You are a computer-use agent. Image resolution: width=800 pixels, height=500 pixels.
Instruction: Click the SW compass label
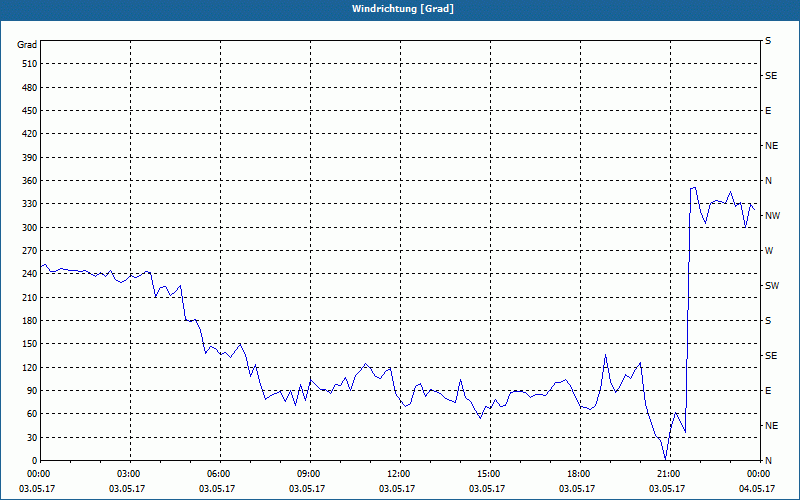772,286
